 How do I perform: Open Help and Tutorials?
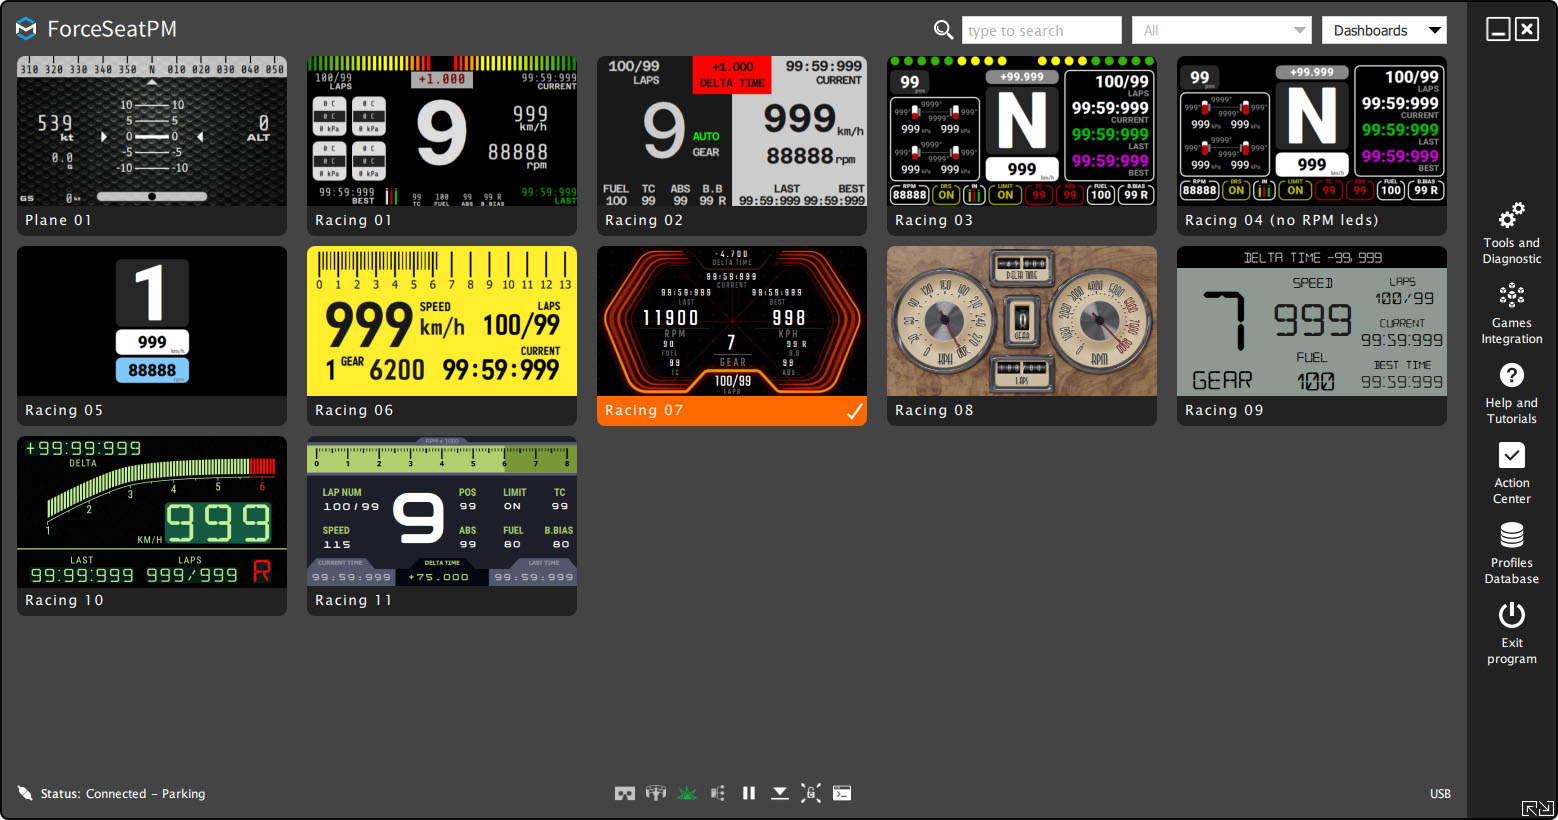point(1511,393)
